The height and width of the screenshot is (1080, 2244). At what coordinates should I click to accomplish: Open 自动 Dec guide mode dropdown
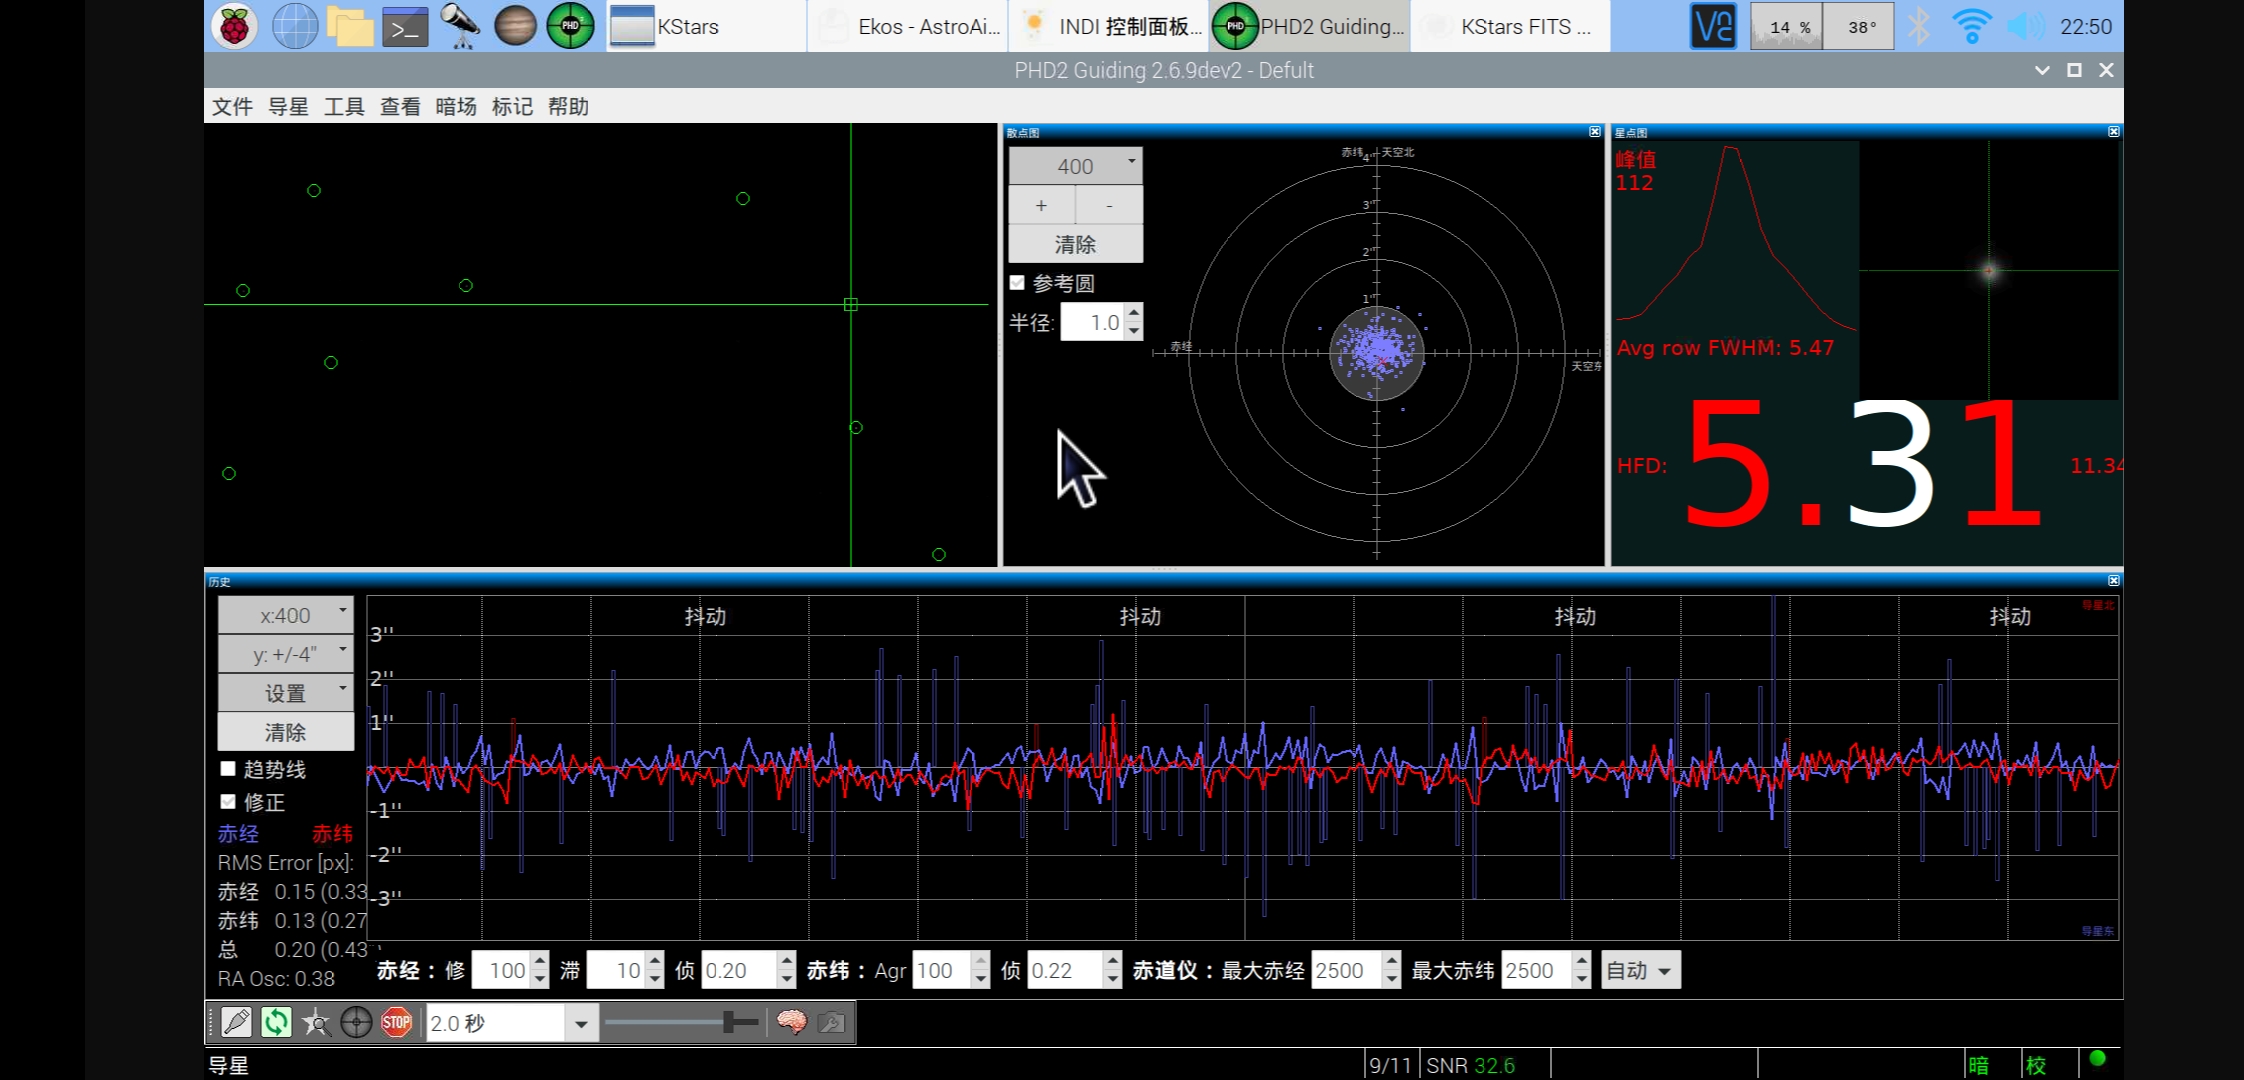[x=1640, y=970]
